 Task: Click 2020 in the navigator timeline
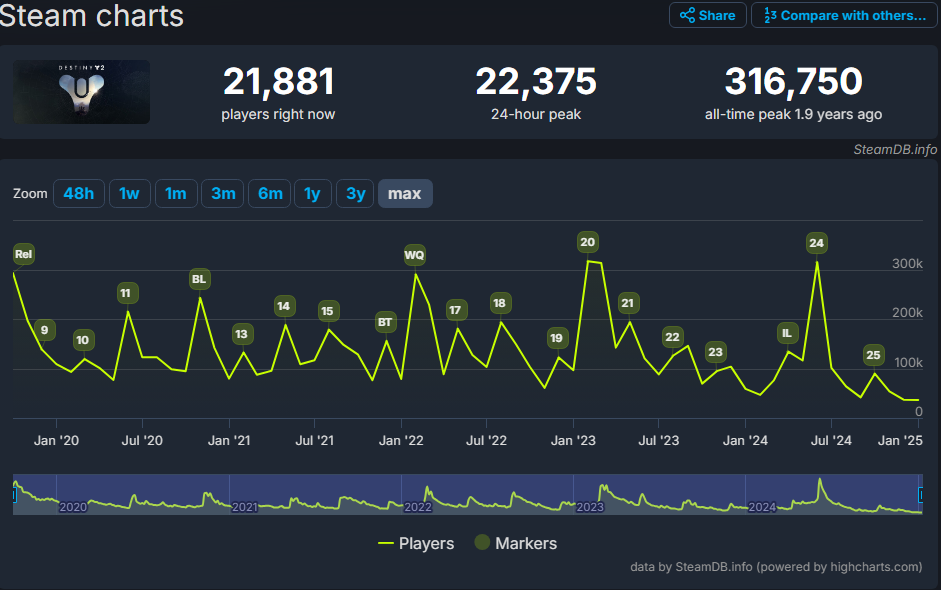(x=73, y=507)
